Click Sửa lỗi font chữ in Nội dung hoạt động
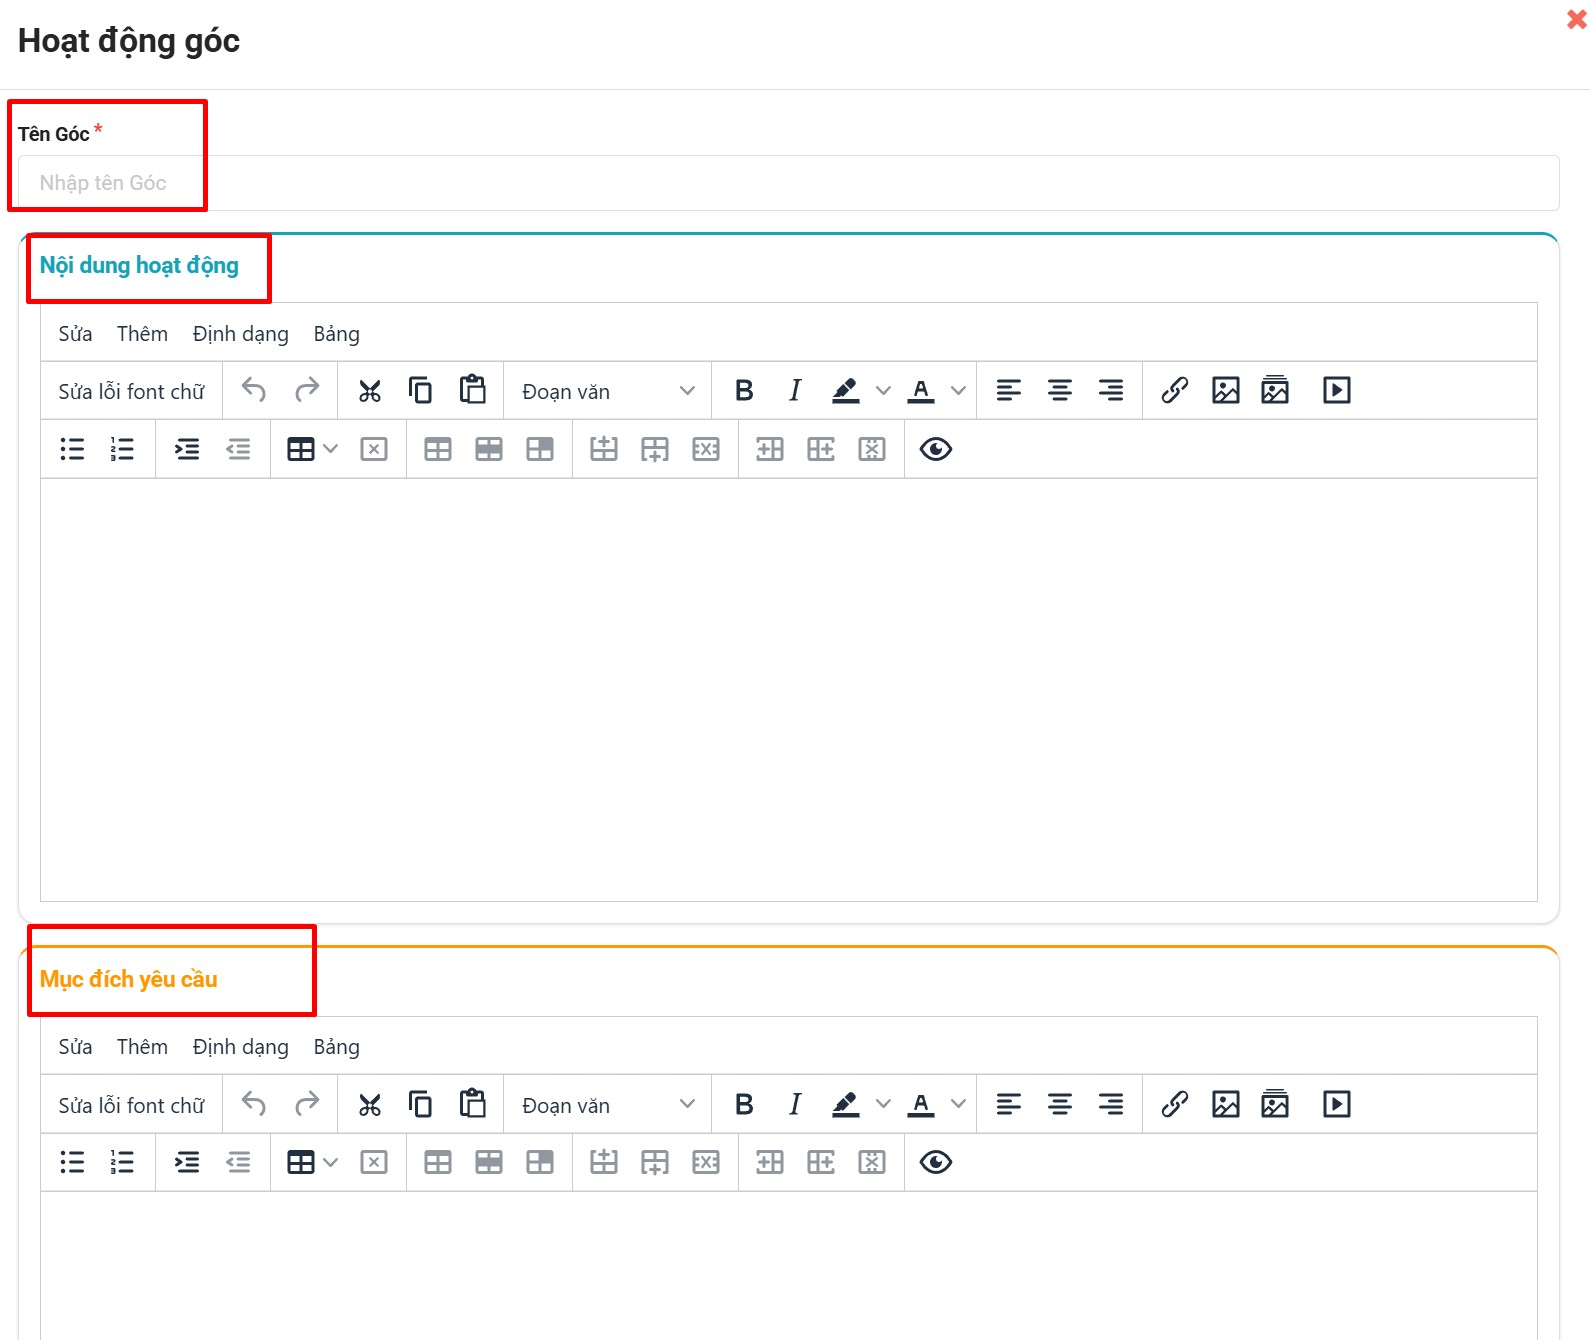Viewport: 1590px width, 1340px height. coord(131,391)
